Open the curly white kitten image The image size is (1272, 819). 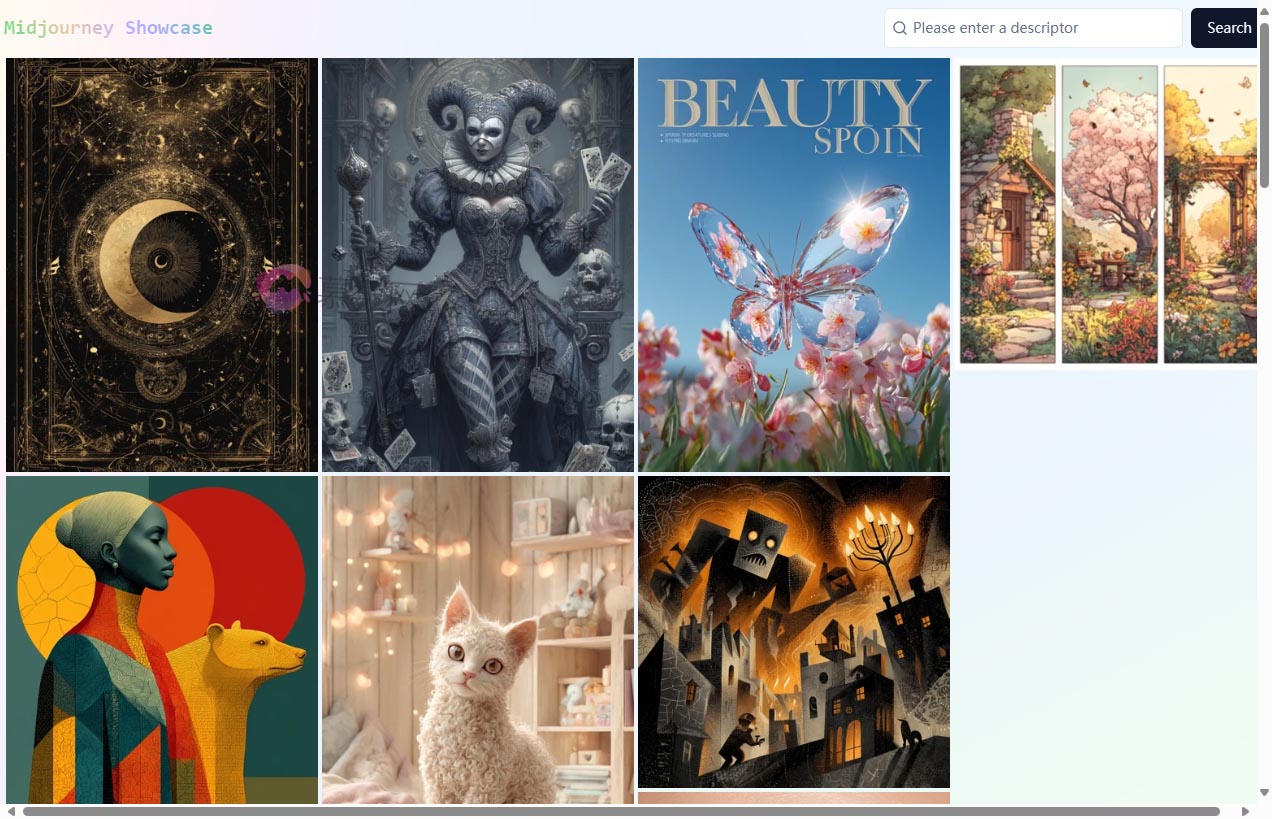click(478, 640)
